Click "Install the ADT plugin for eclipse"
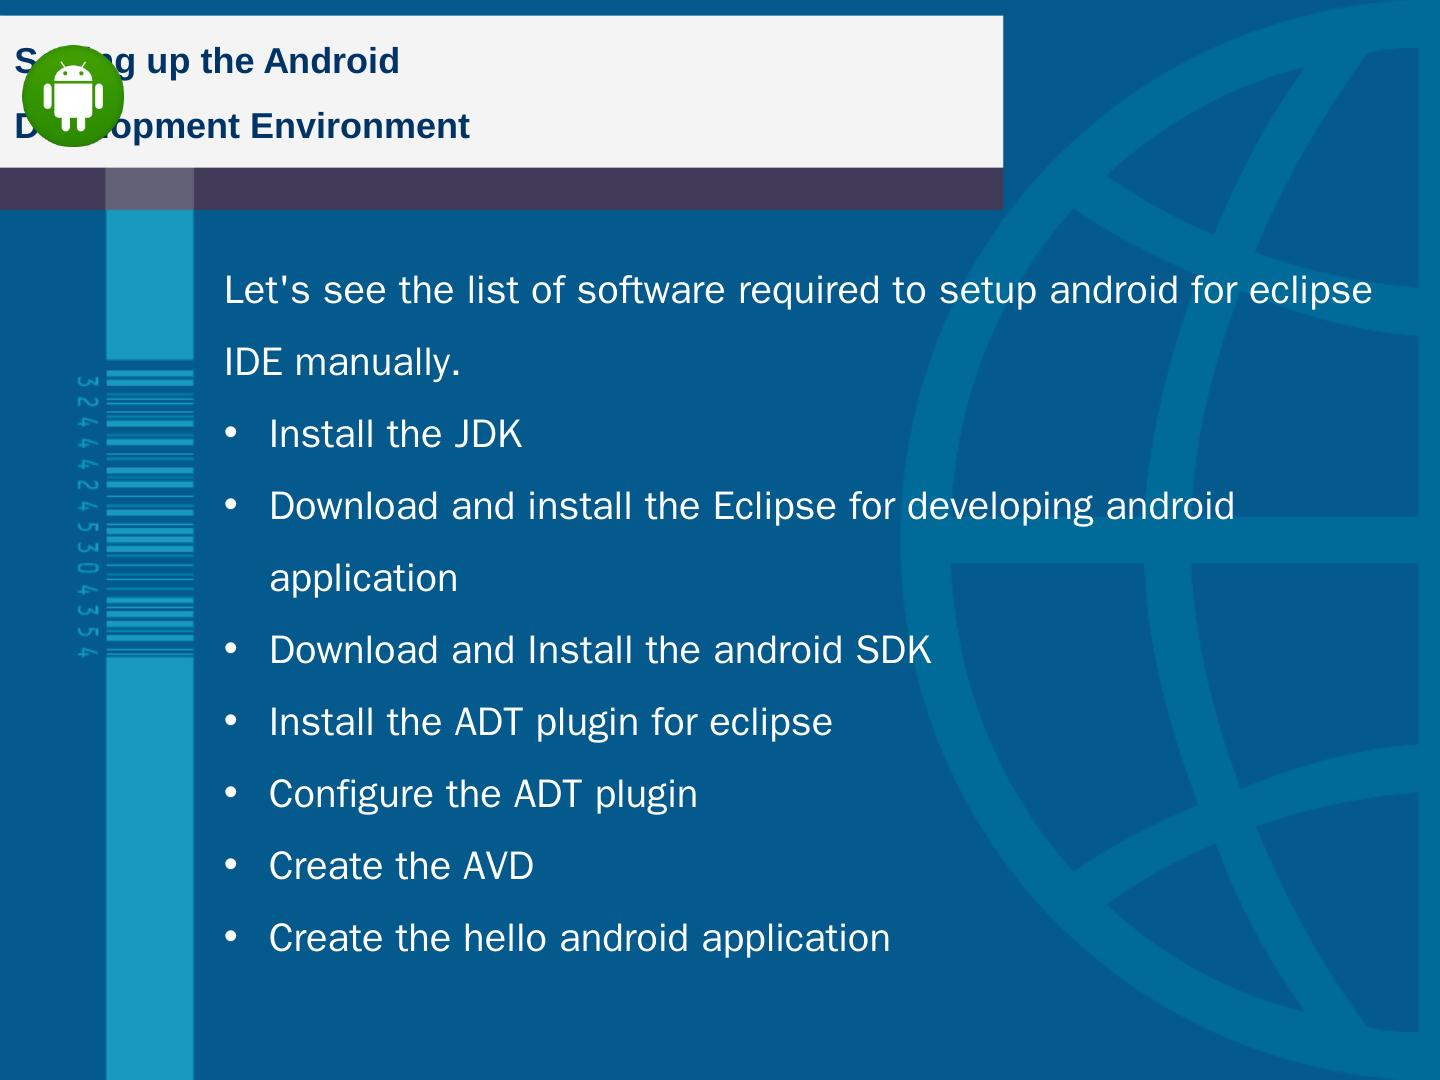Screen dimensions: 1440x1080 551,722
